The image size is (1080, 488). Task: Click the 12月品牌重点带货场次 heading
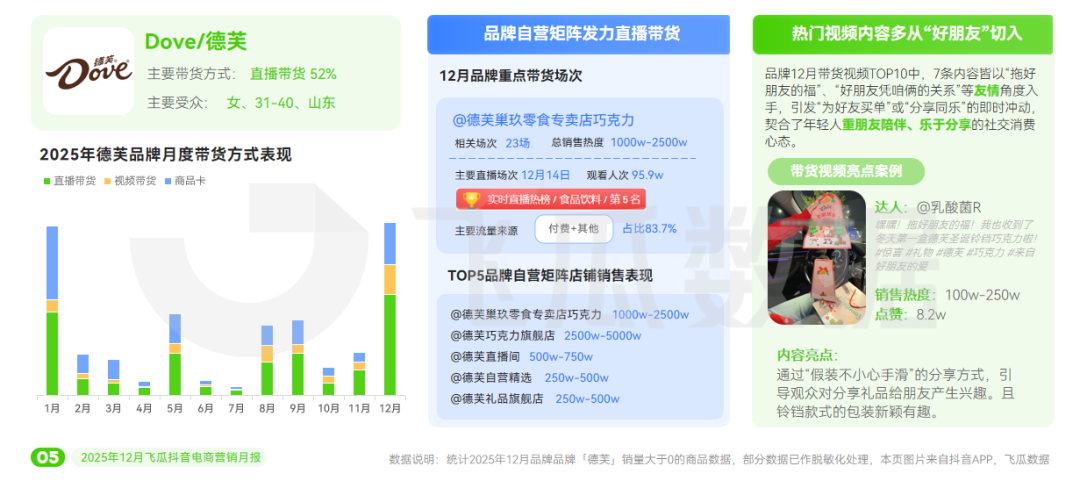pos(511,76)
